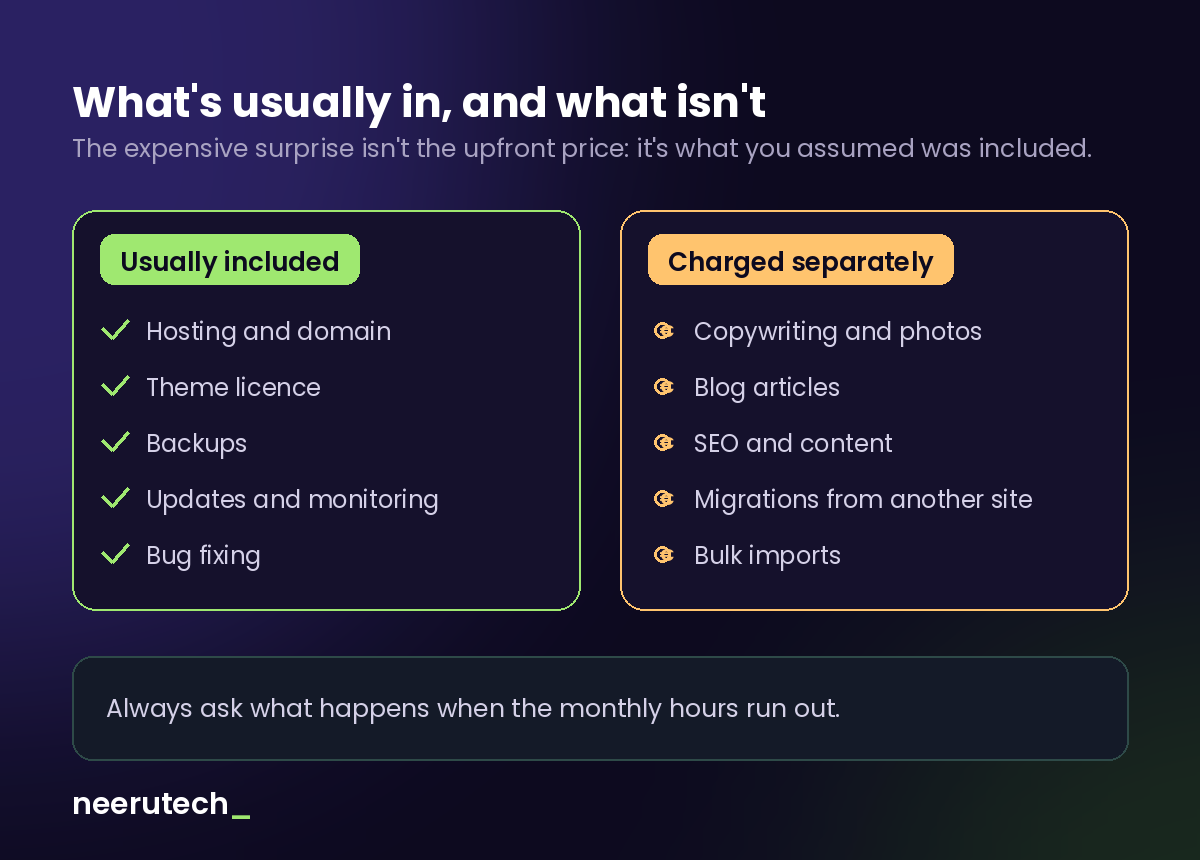Click the checkmark next to Theme licence
This screenshot has width=1200, height=860.
tap(116, 386)
